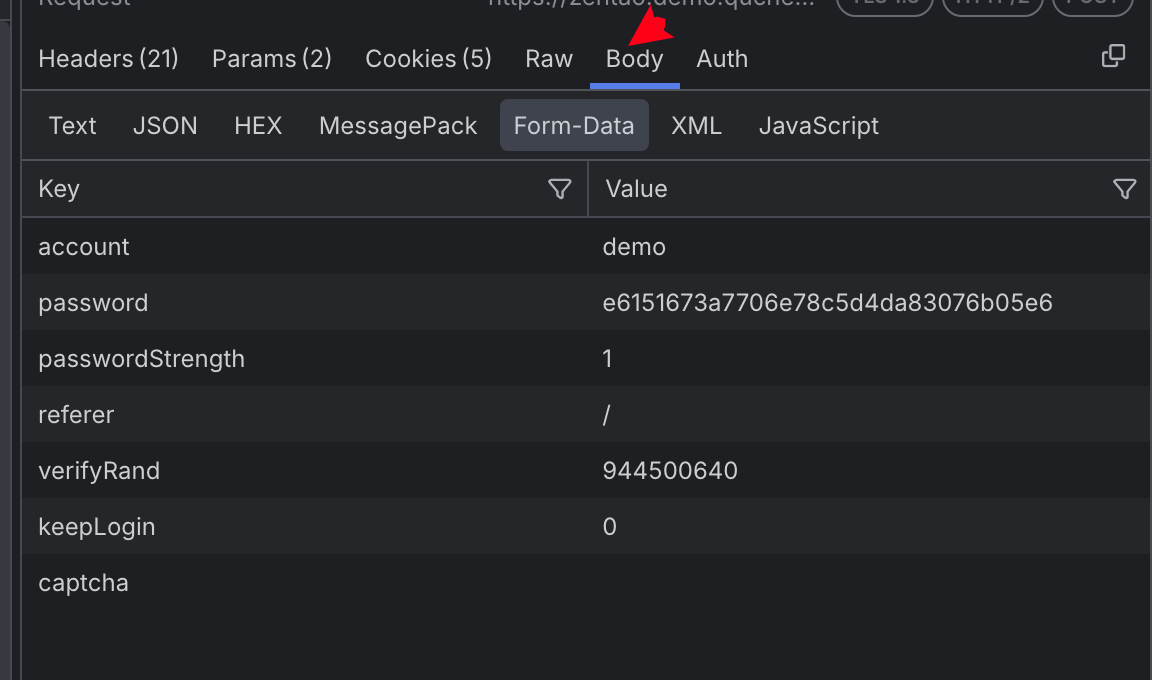Open the Auth tab
This screenshot has height=680, width=1152.
tap(722, 59)
